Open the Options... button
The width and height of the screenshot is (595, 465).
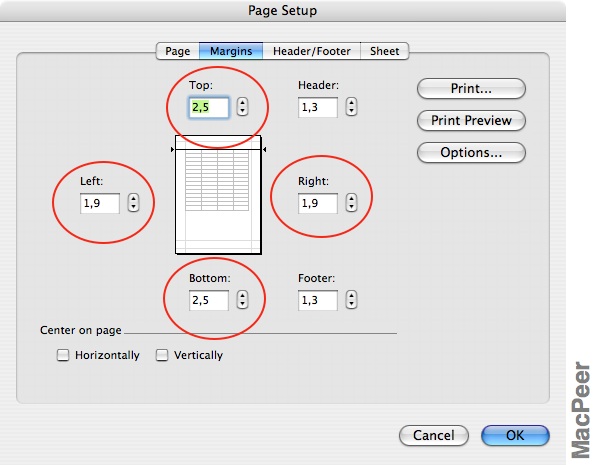[x=471, y=153]
